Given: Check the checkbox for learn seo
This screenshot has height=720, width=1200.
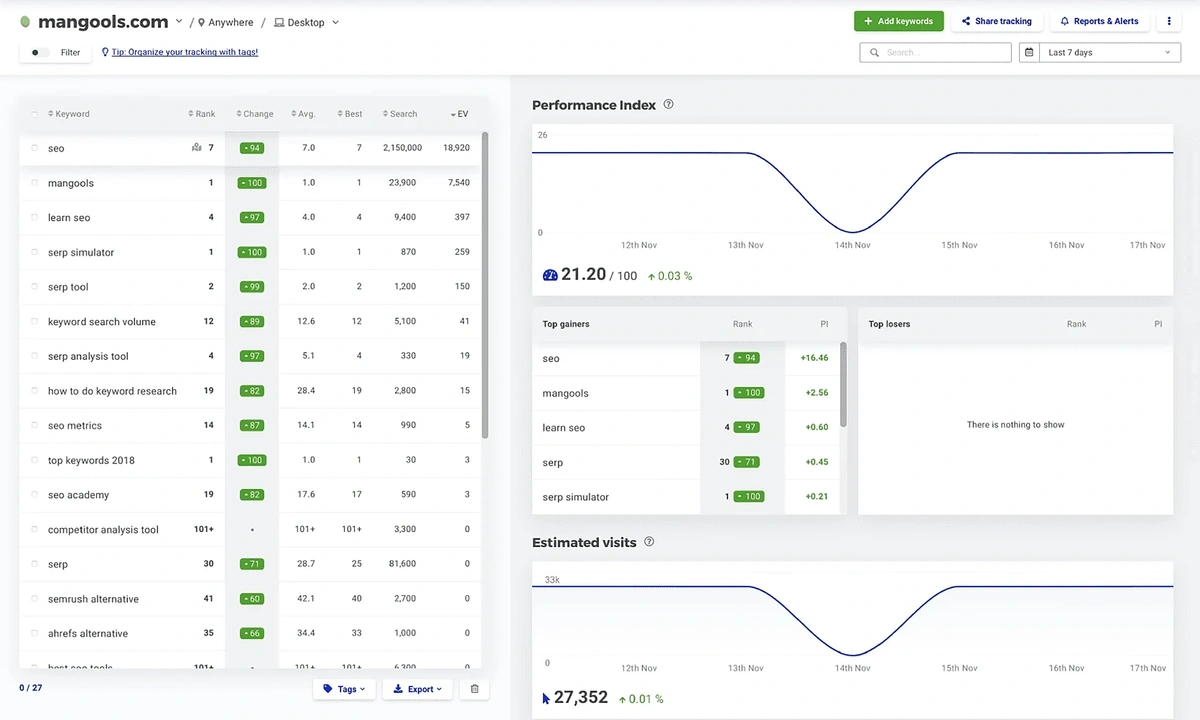Looking at the screenshot, I should pyautogui.click(x=35, y=217).
